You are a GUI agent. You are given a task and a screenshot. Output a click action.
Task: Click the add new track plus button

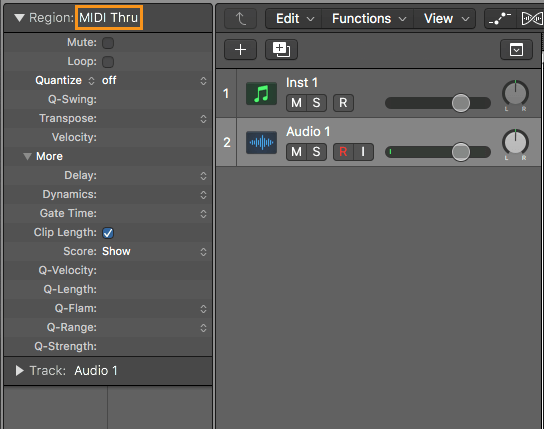point(240,50)
